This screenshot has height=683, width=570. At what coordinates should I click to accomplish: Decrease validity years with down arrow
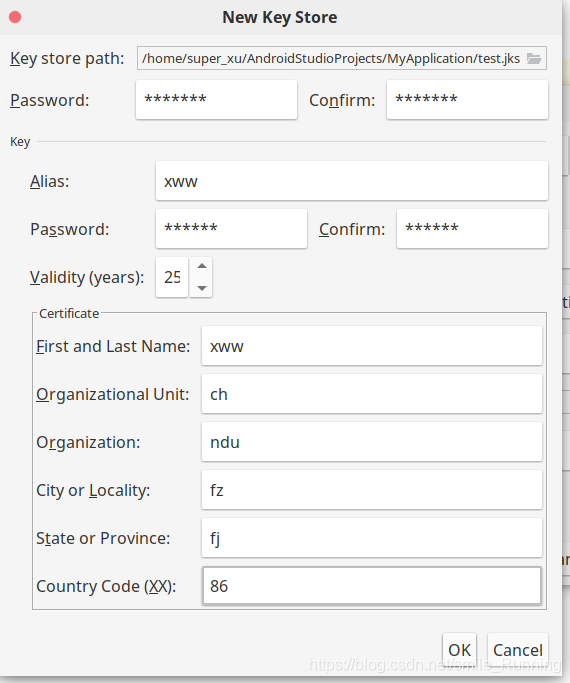202,288
